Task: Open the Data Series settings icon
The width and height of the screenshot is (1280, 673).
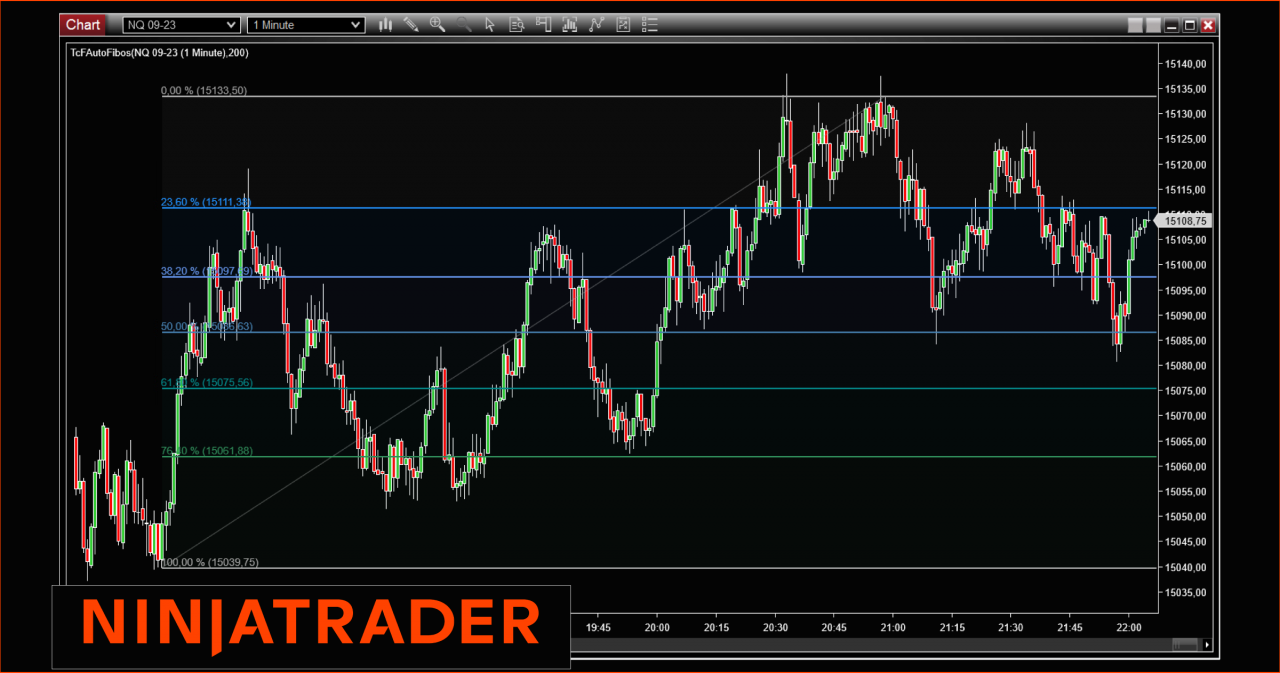Action: (x=516, y=24)
